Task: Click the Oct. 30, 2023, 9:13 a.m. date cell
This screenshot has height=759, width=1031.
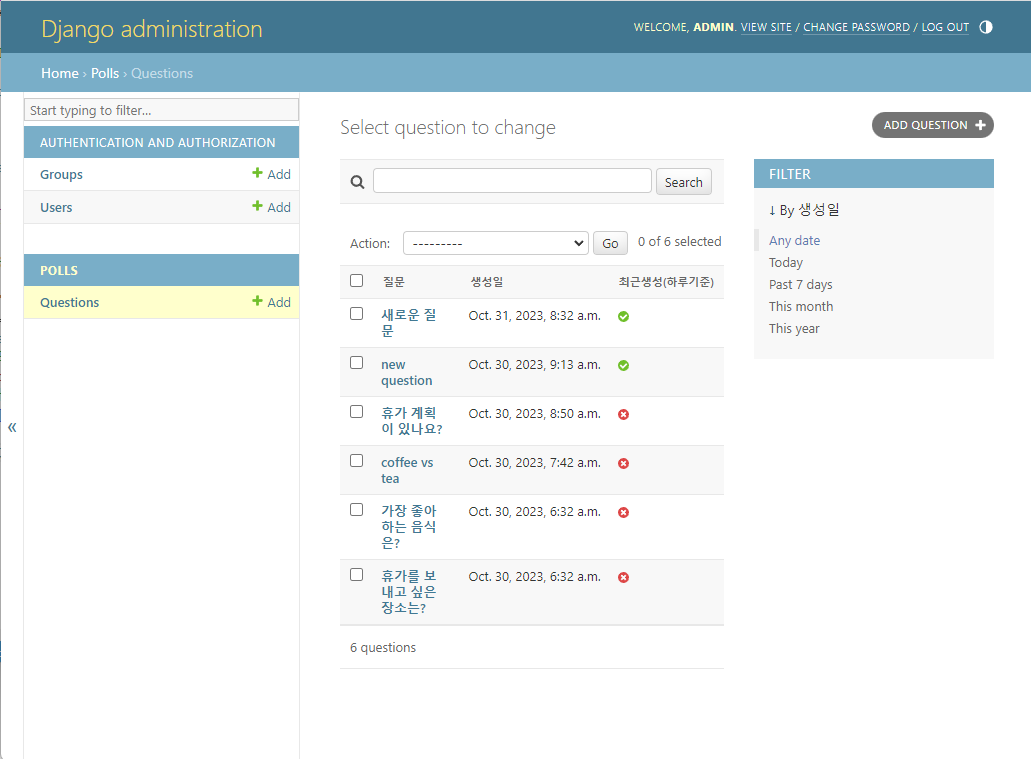Action: (x=535, y=364)
